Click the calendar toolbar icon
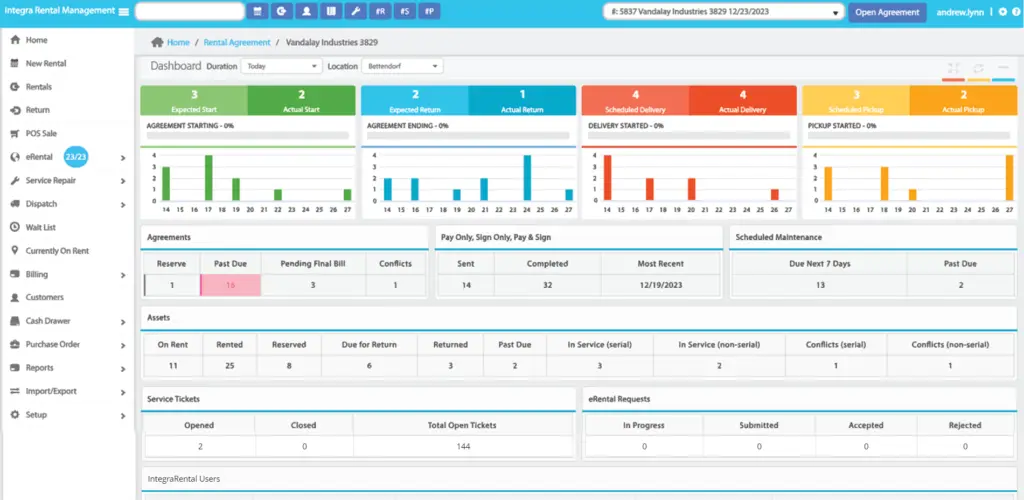 257,11
